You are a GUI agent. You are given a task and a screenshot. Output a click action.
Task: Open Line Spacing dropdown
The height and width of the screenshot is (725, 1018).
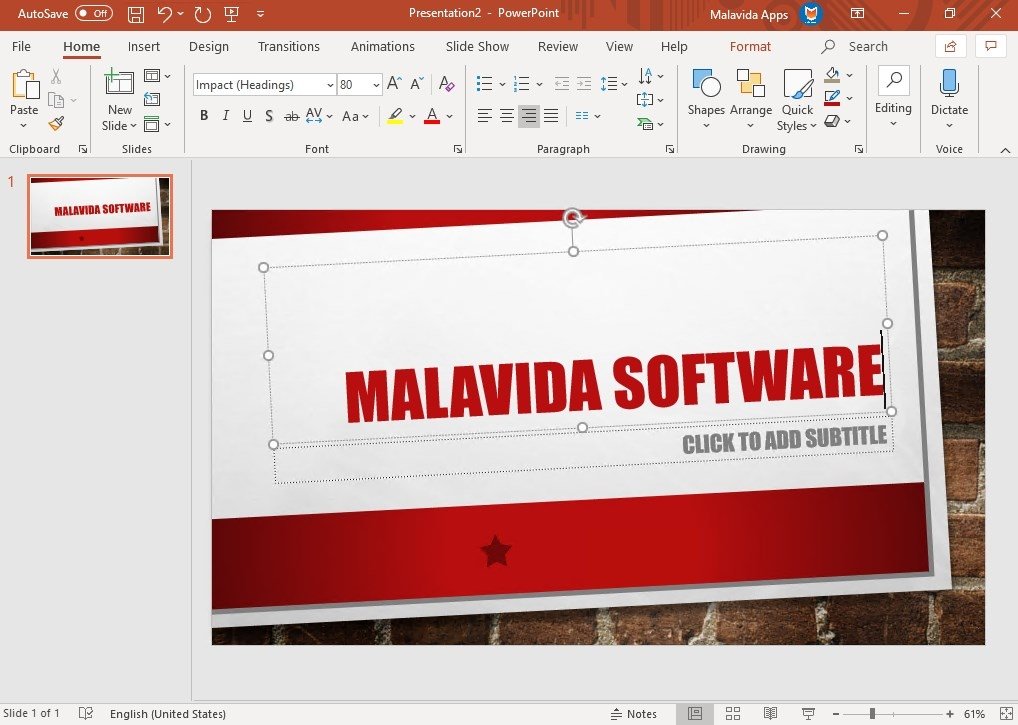[x=614, y=83]
